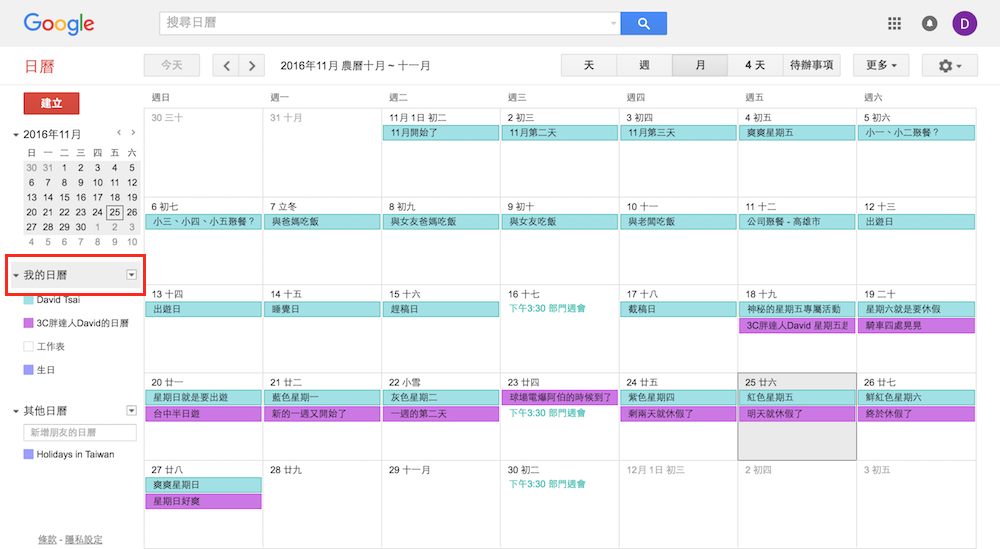Click the blue search magnifier button
The image size is (1000, 549).
click(x=643, y=24)
